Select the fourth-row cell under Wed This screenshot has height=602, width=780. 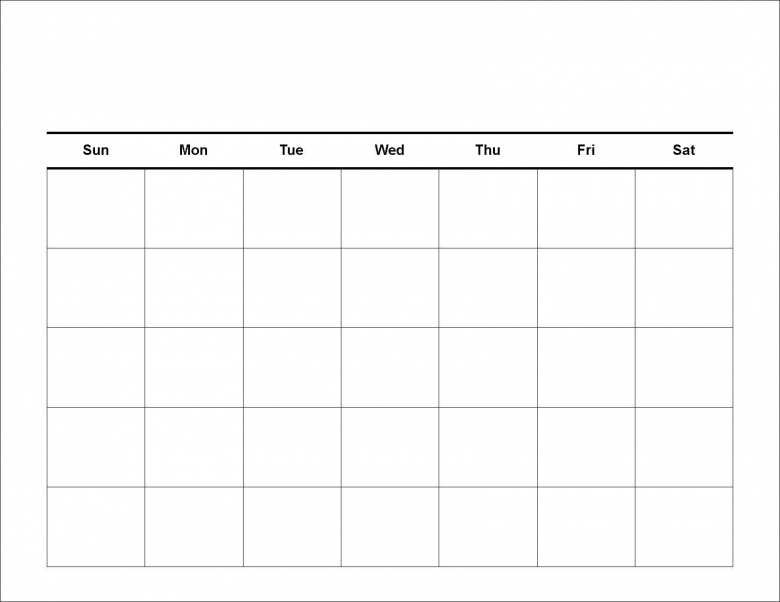(390, 447)
